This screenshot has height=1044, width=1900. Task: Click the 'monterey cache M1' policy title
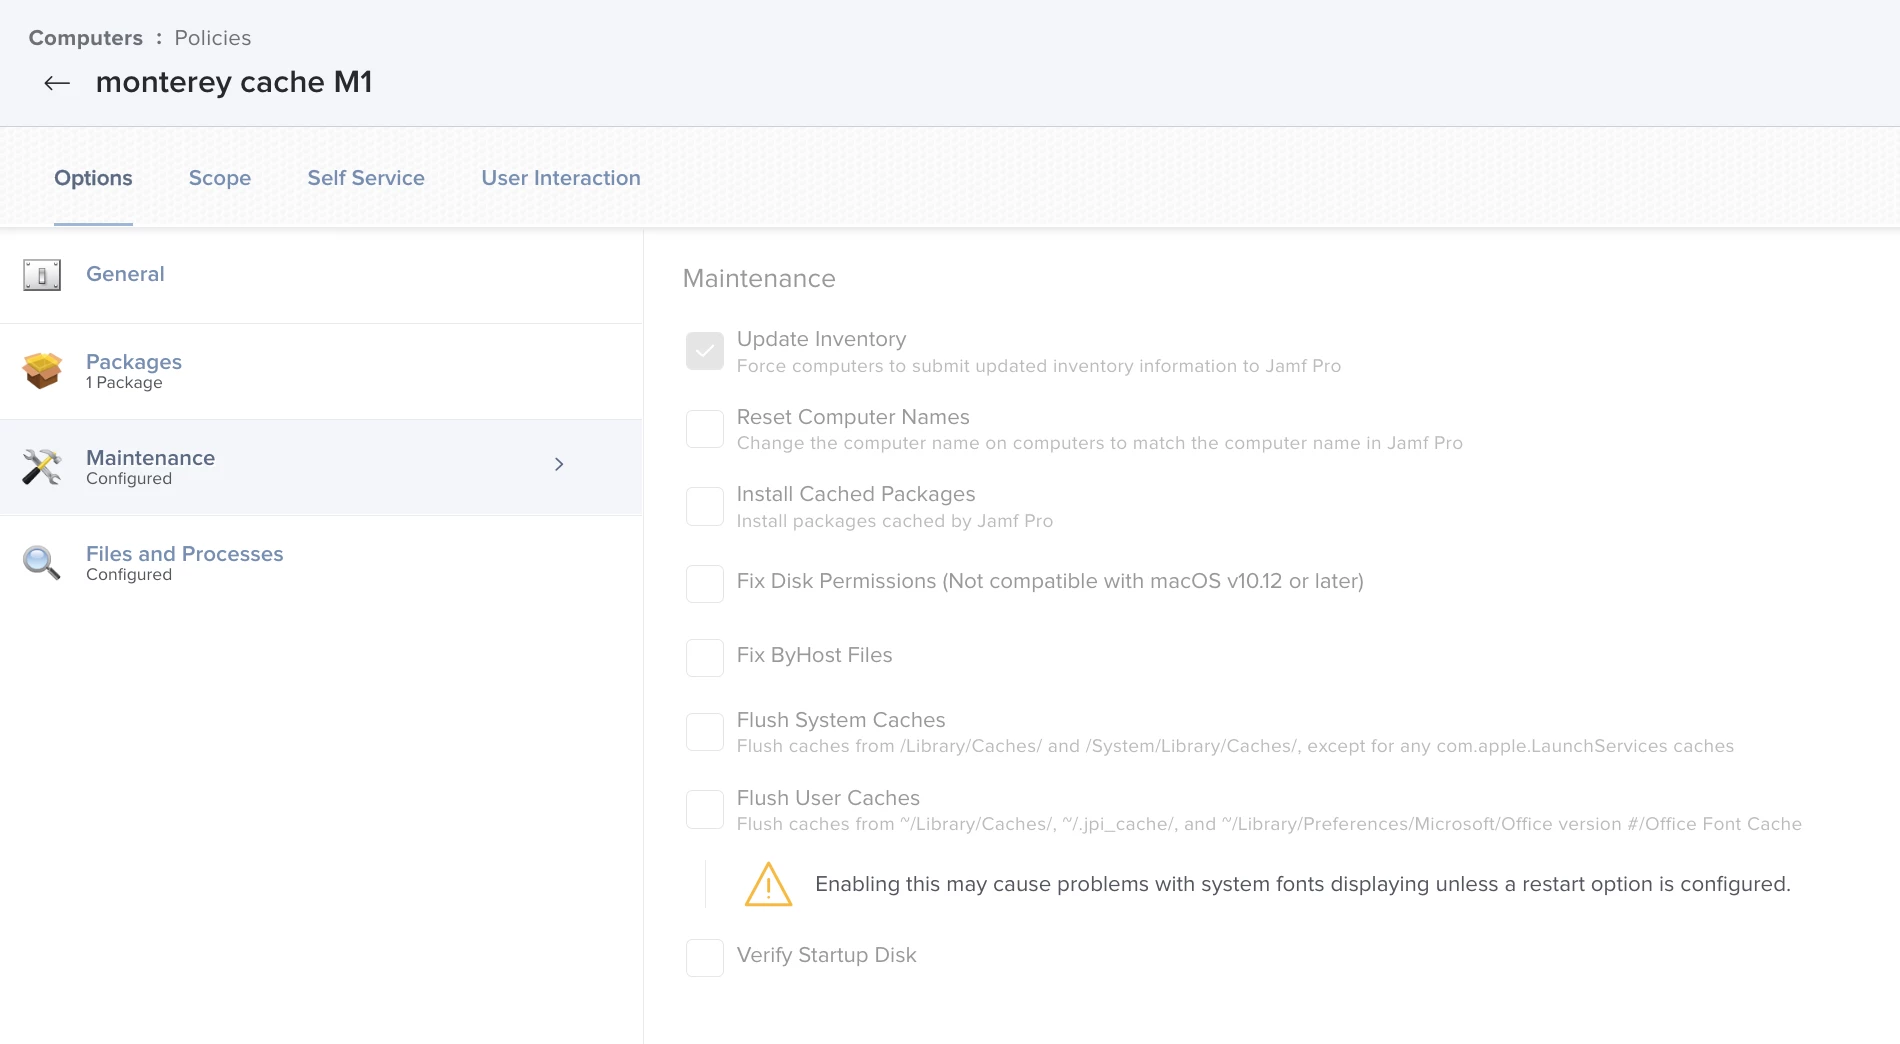pyautogui.click(x=234, y=82)
